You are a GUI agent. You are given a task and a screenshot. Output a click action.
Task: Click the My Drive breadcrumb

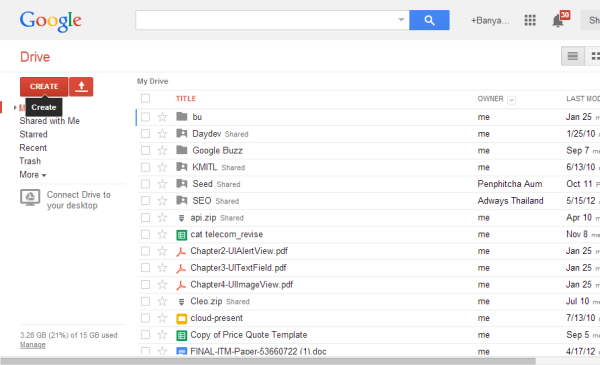point(152,81)
